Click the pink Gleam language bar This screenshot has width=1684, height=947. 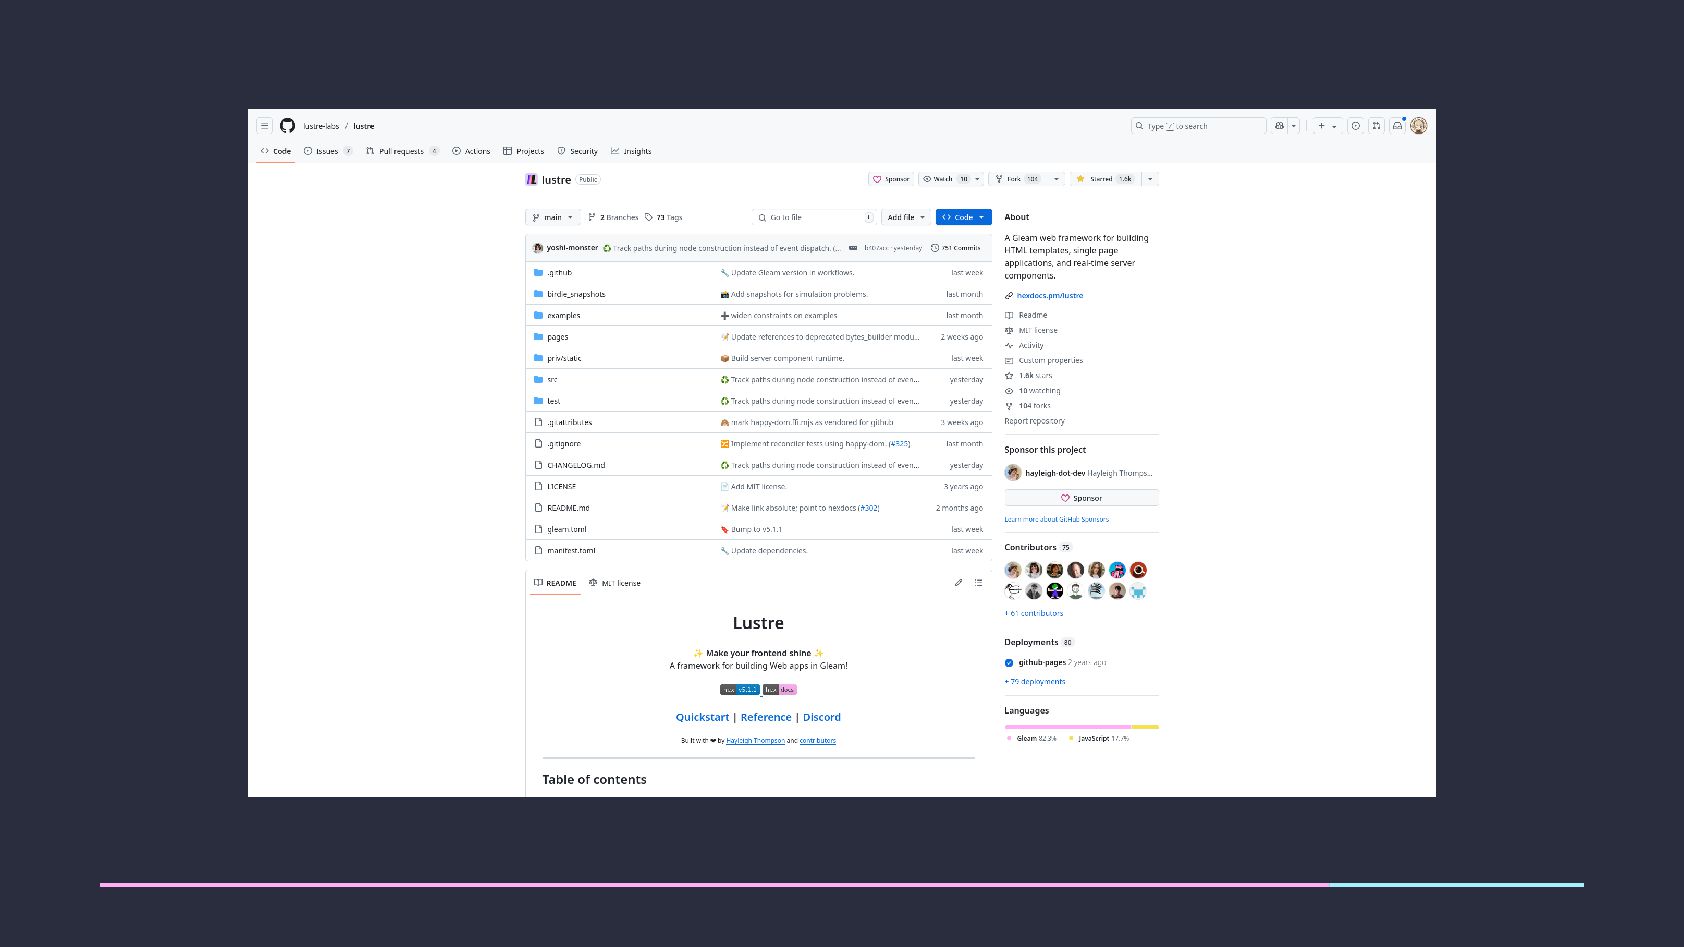click(1067, 727)
